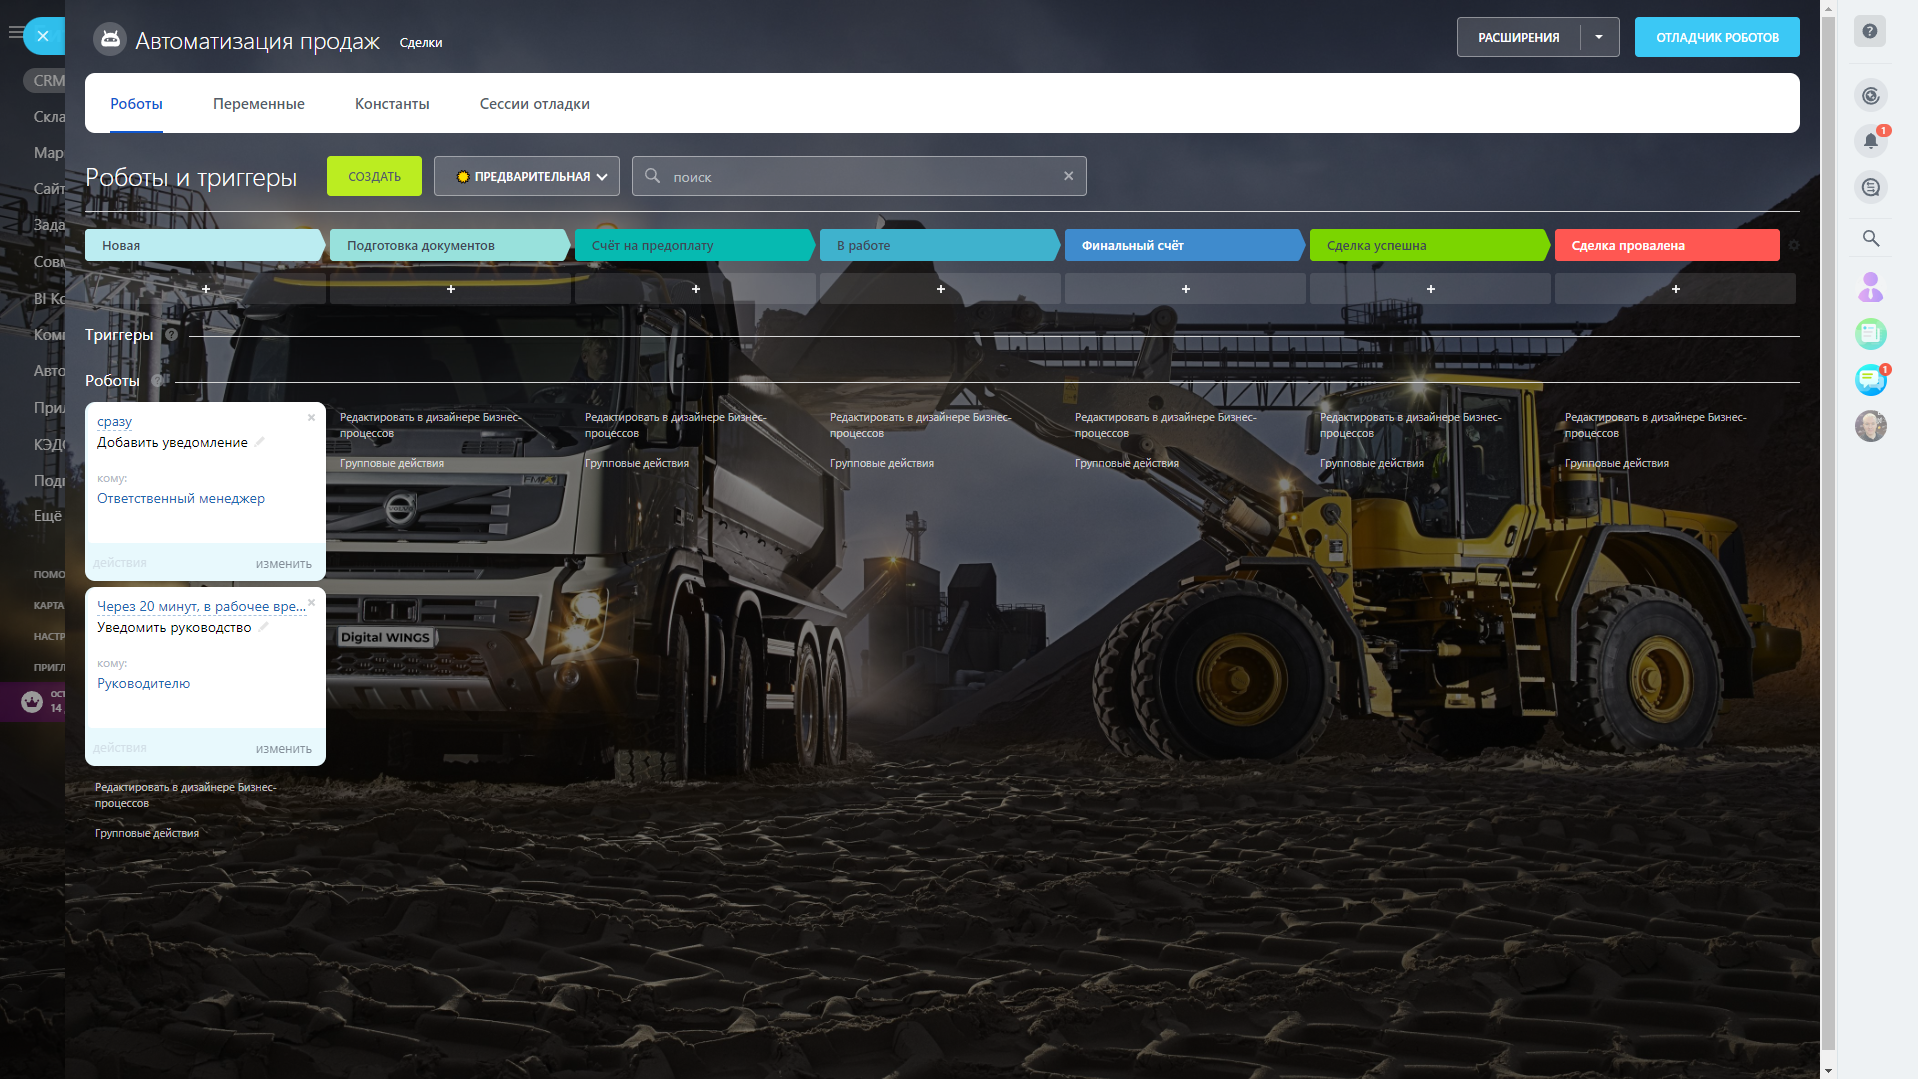The height and width of the screenshot is (1079, 1918).
Task: Select the Подготовка документов stage header
Action: coord(450,245)
